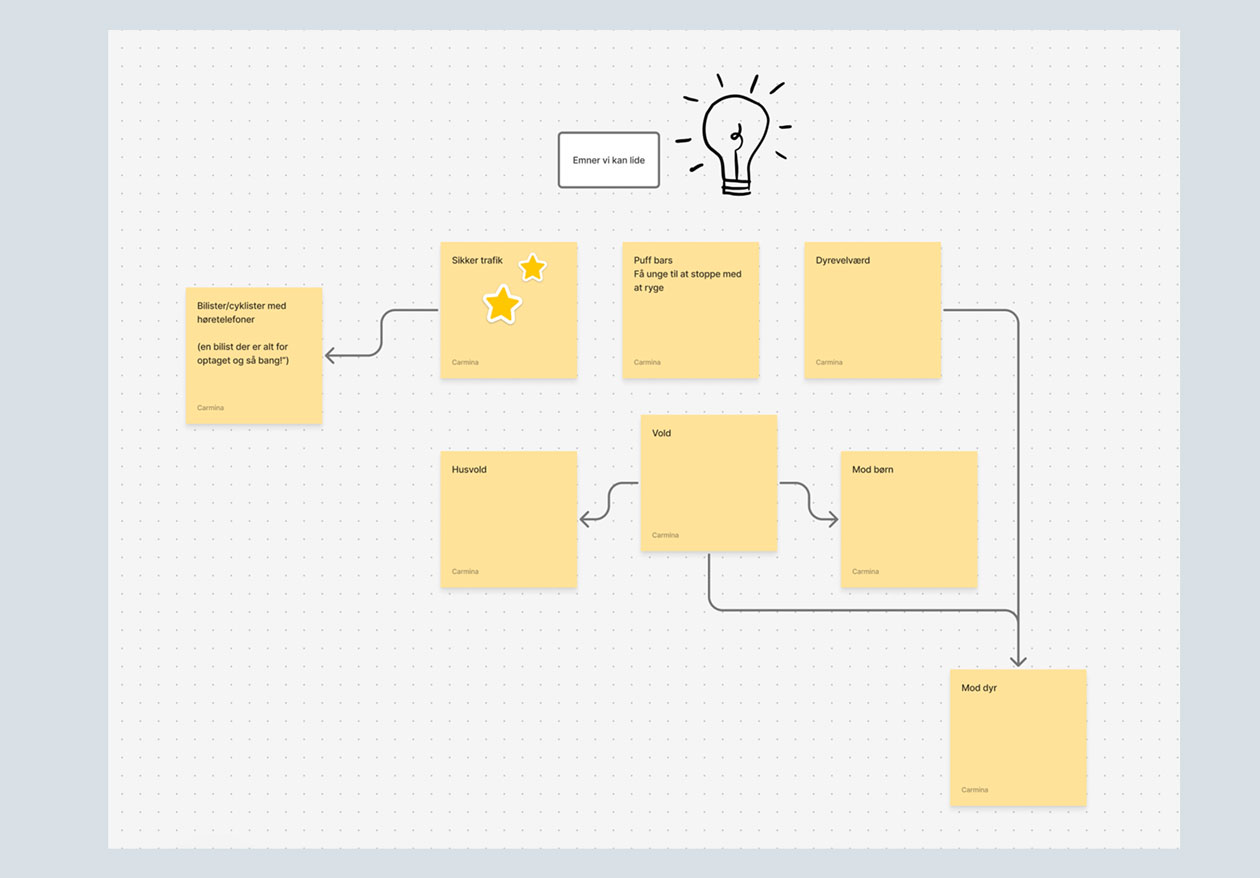Image resolution: width=1260 pixels, height=878 pixels.
Task: Click Carmina author label on Mod dyr note
Action: (x=975, y=790)
